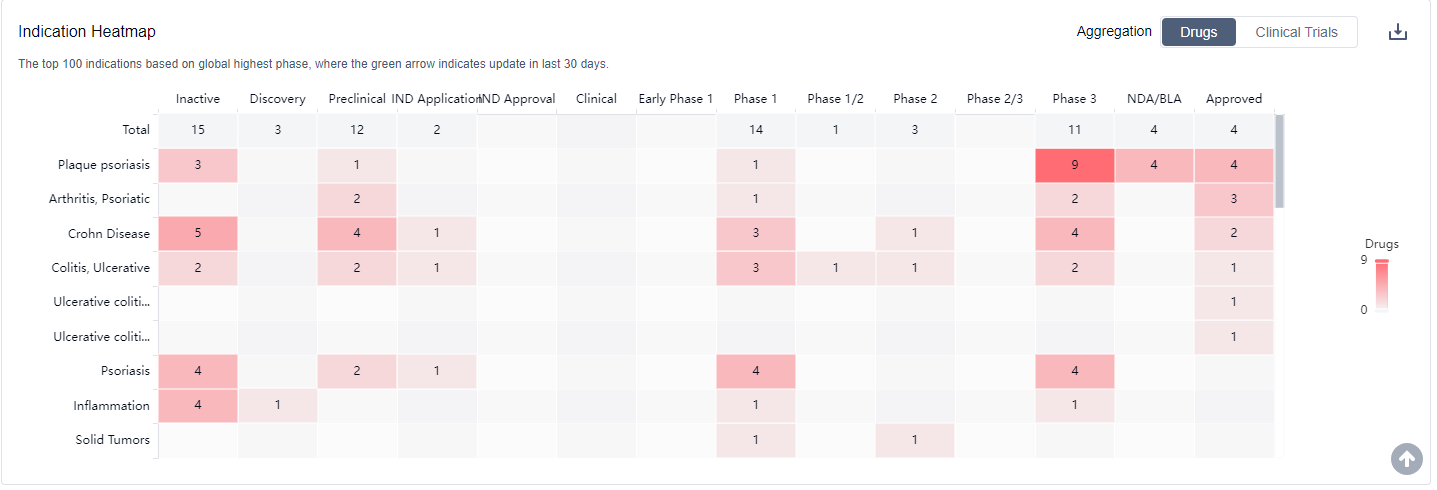Image resolution: width=1437 pixels, height=490 pixels.
Task: Click the scroll-to-top arrow button
Action: [x=1406, y=459]
